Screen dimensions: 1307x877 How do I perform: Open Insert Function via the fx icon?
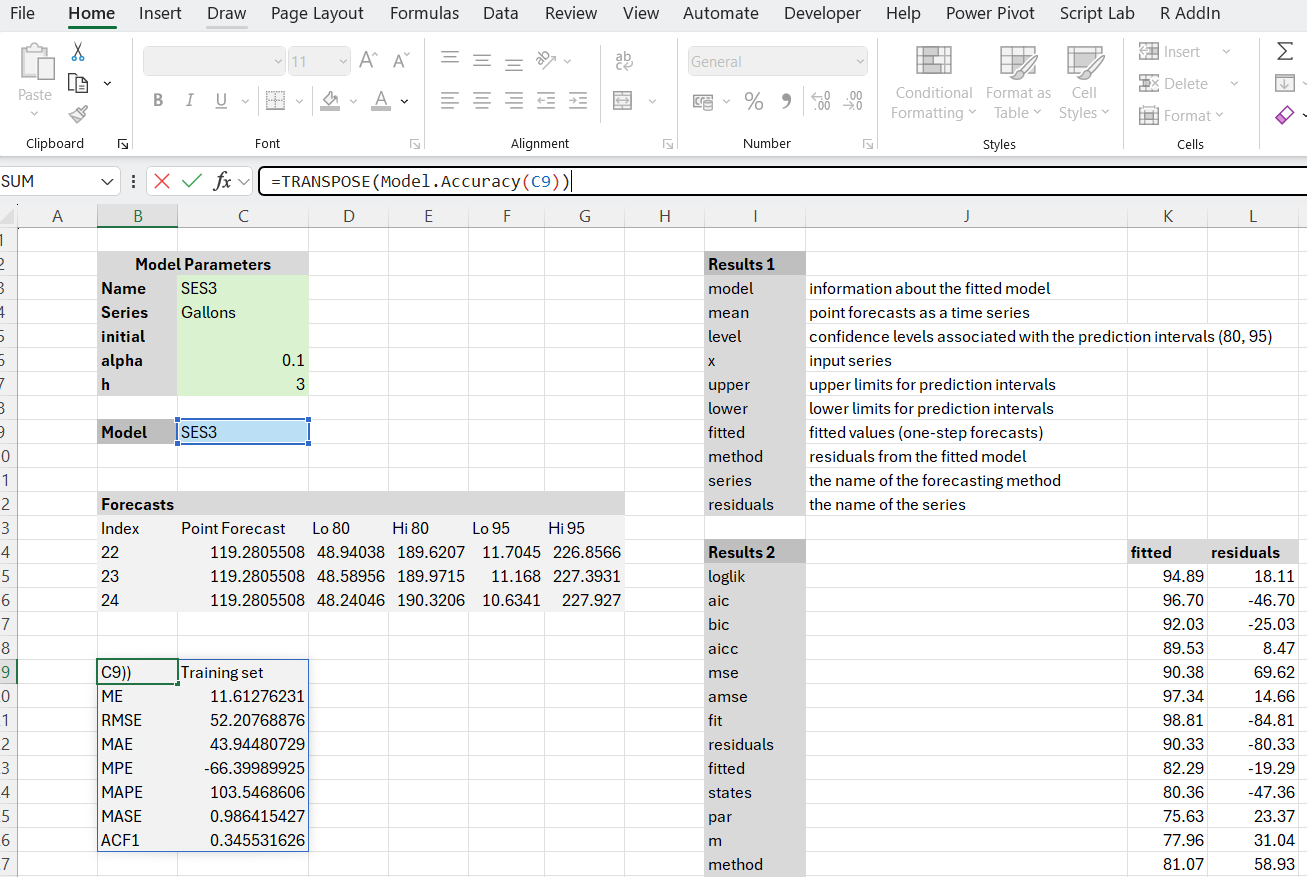click(223, 181)
